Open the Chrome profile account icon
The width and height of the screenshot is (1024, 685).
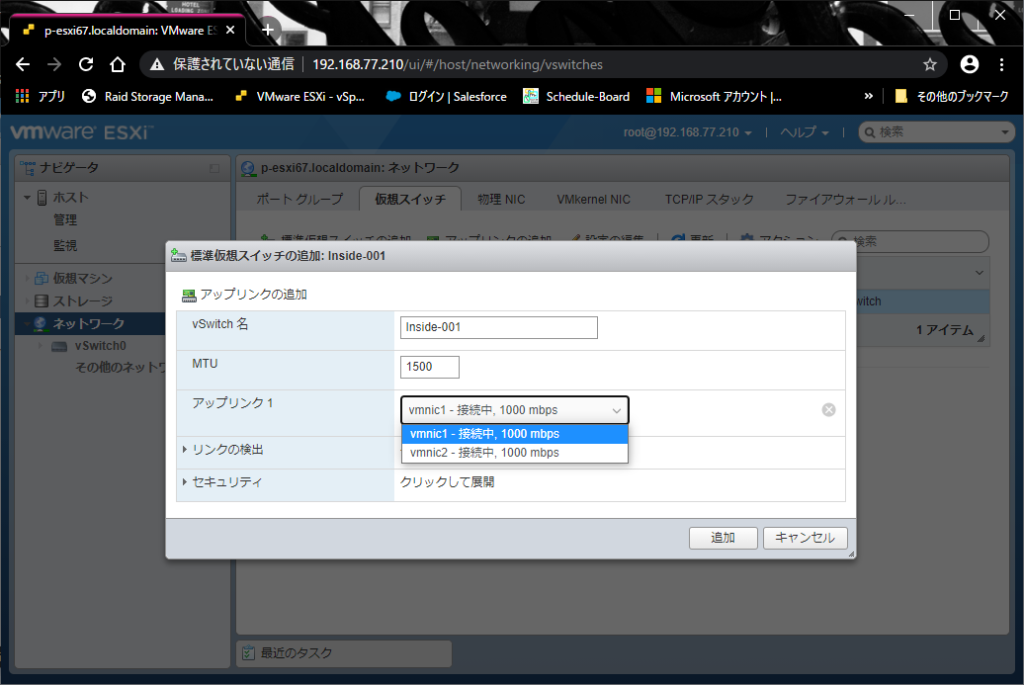pyautogui.click(x=969, y=64)
